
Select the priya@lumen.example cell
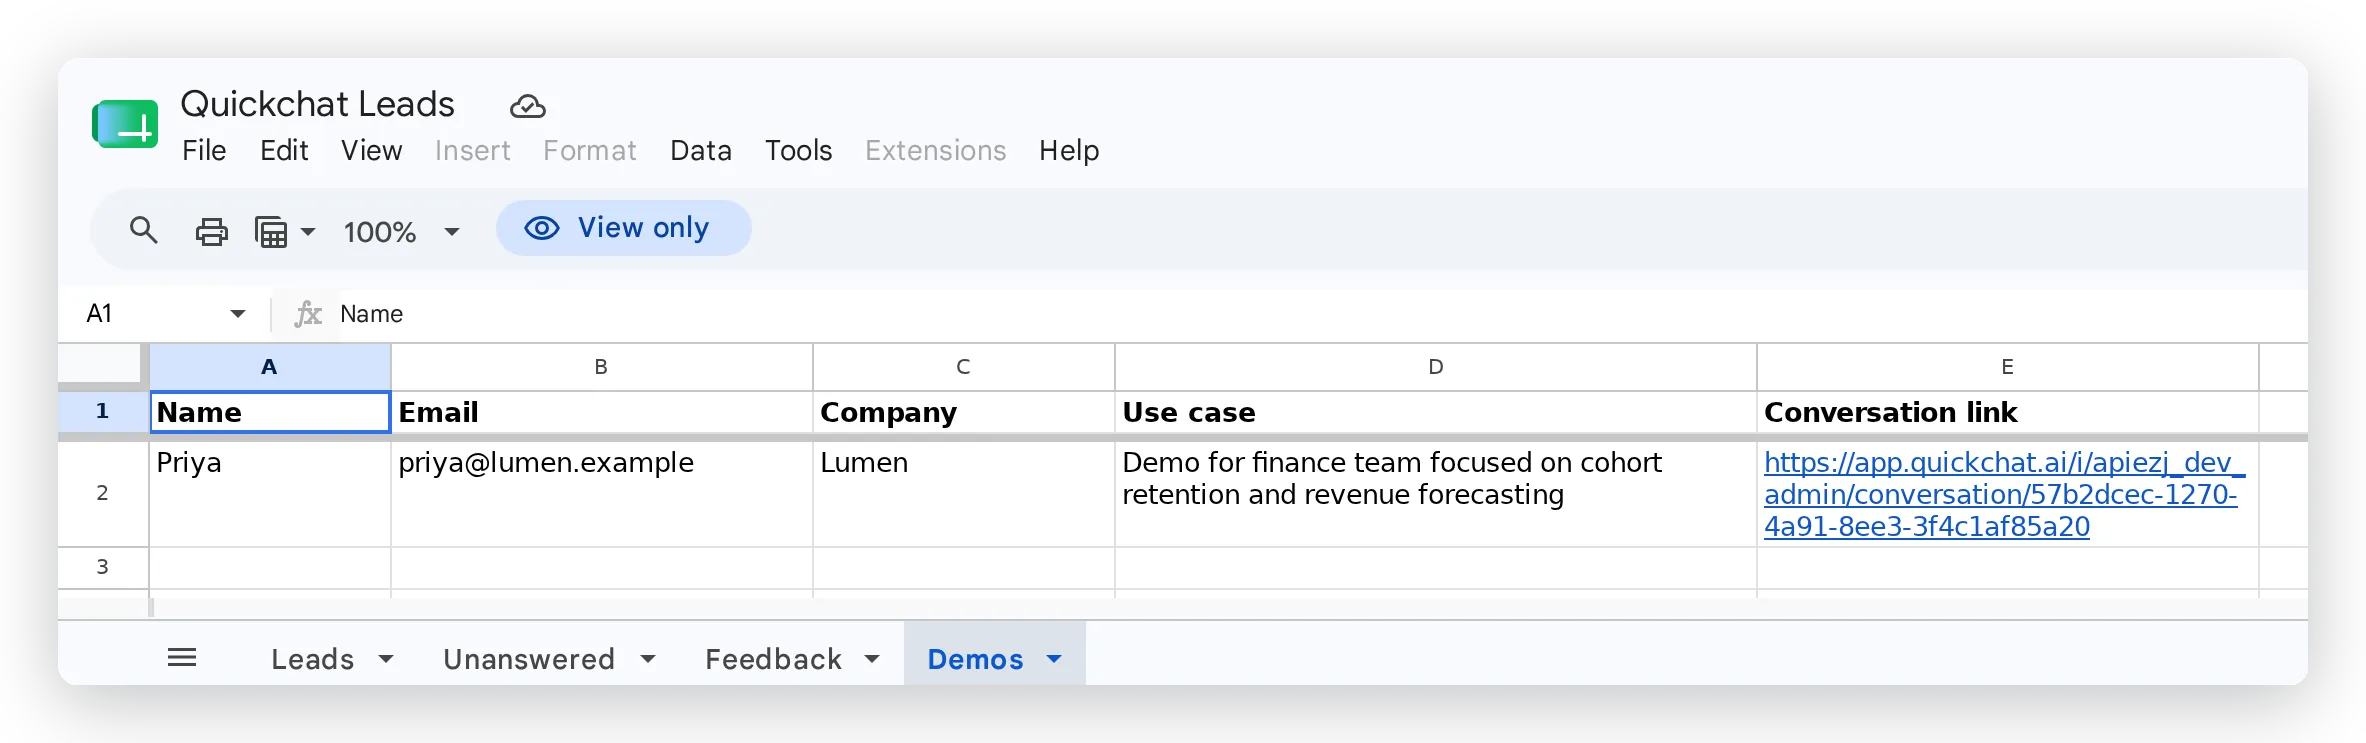[601, 494]
